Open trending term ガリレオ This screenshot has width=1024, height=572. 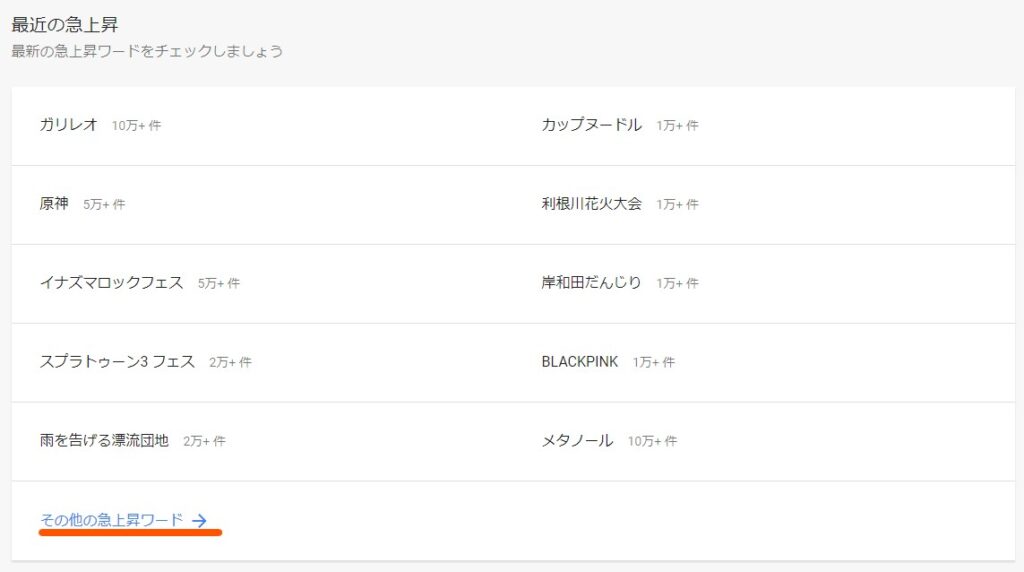[x=69, y=124]
